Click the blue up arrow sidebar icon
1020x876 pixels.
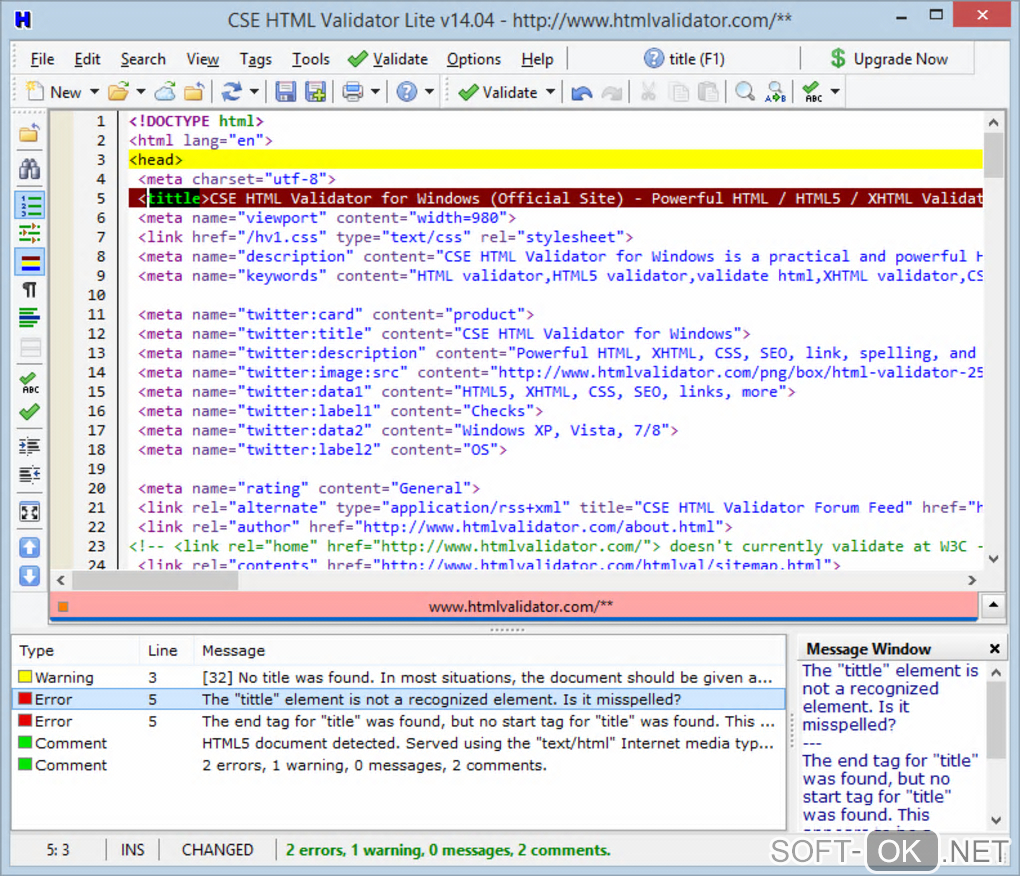30,547
